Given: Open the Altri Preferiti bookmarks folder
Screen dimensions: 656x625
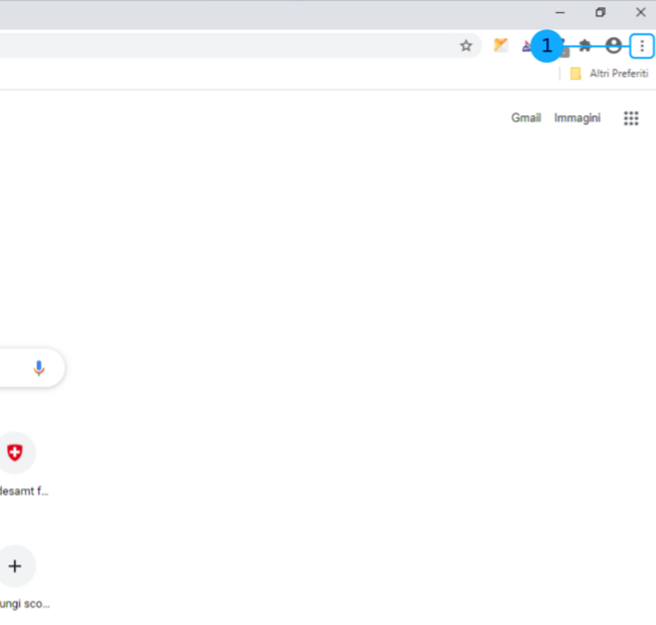Looking at the screenshot, I should [609, 74].
